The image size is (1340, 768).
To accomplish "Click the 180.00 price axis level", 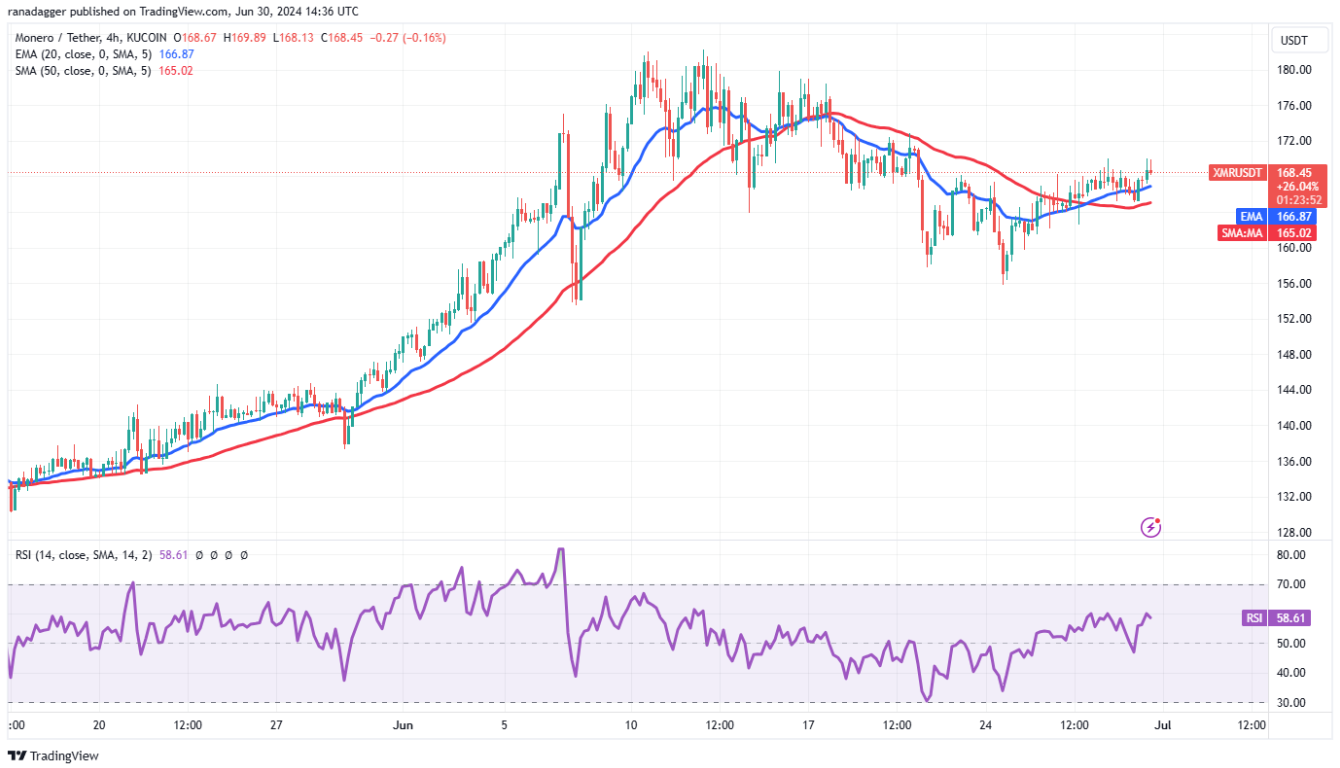I will tap(1294, 70).
